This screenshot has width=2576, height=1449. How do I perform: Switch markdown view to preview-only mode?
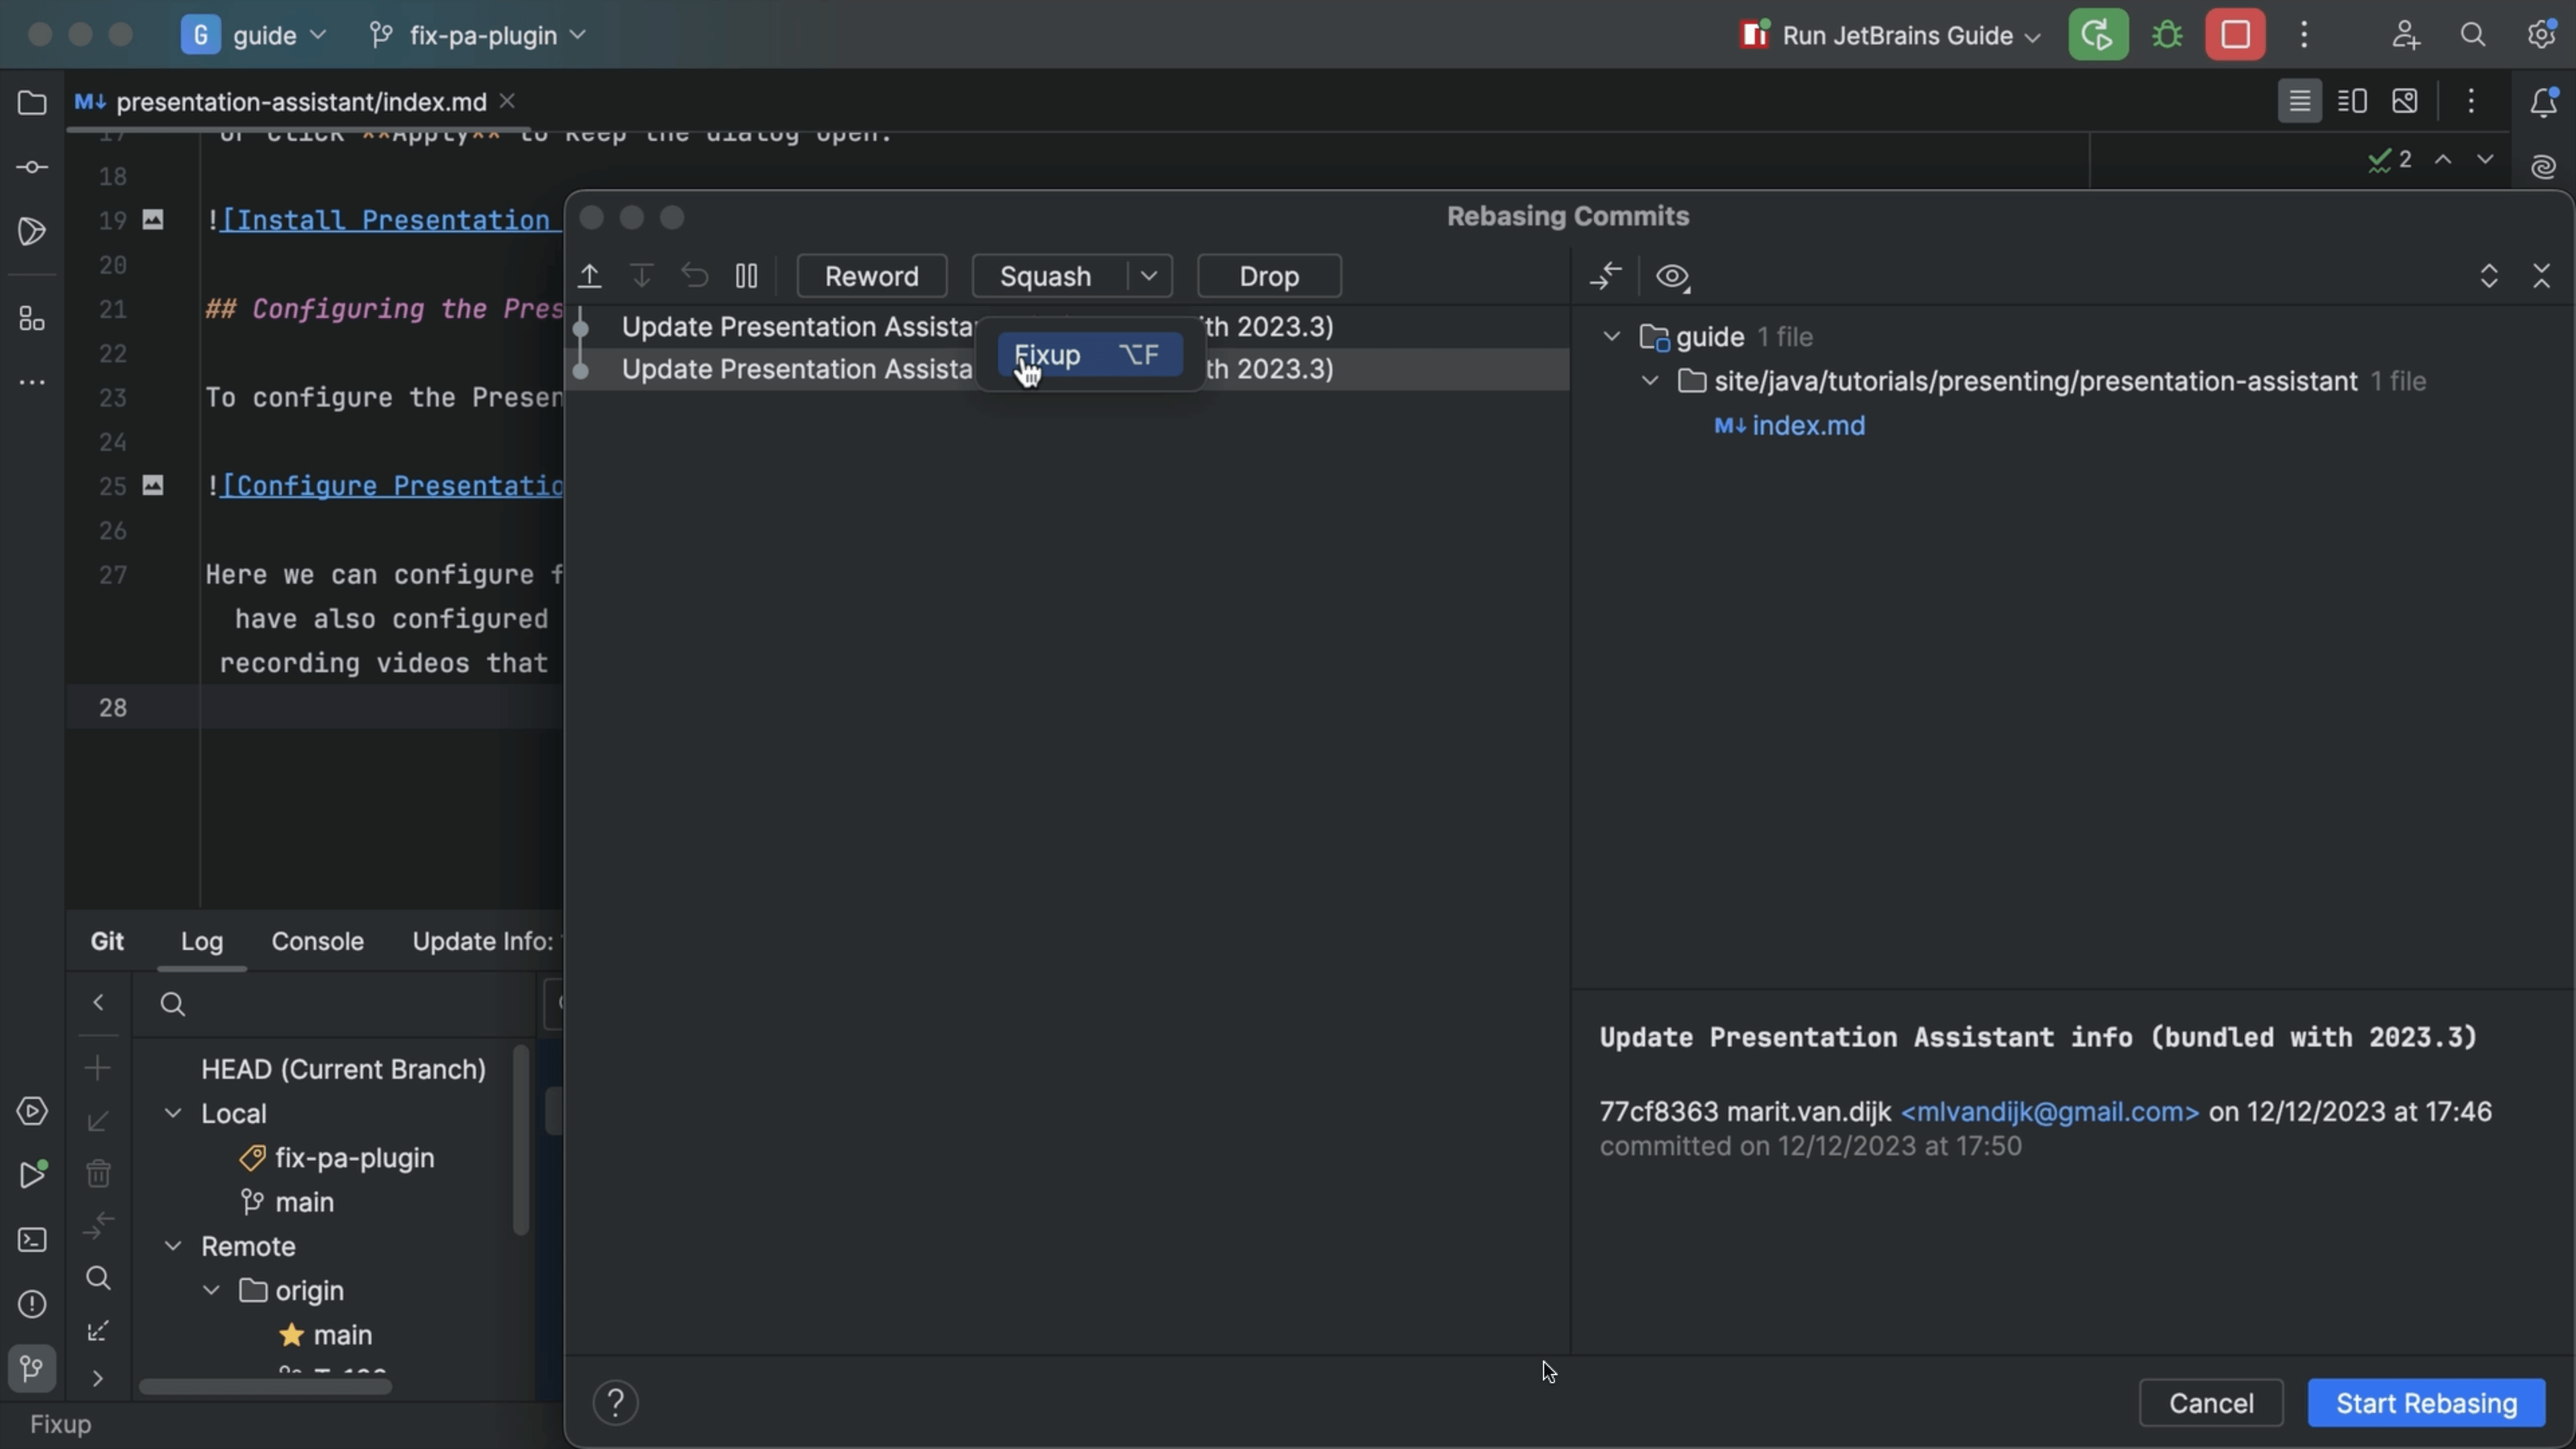point(2406,101)
